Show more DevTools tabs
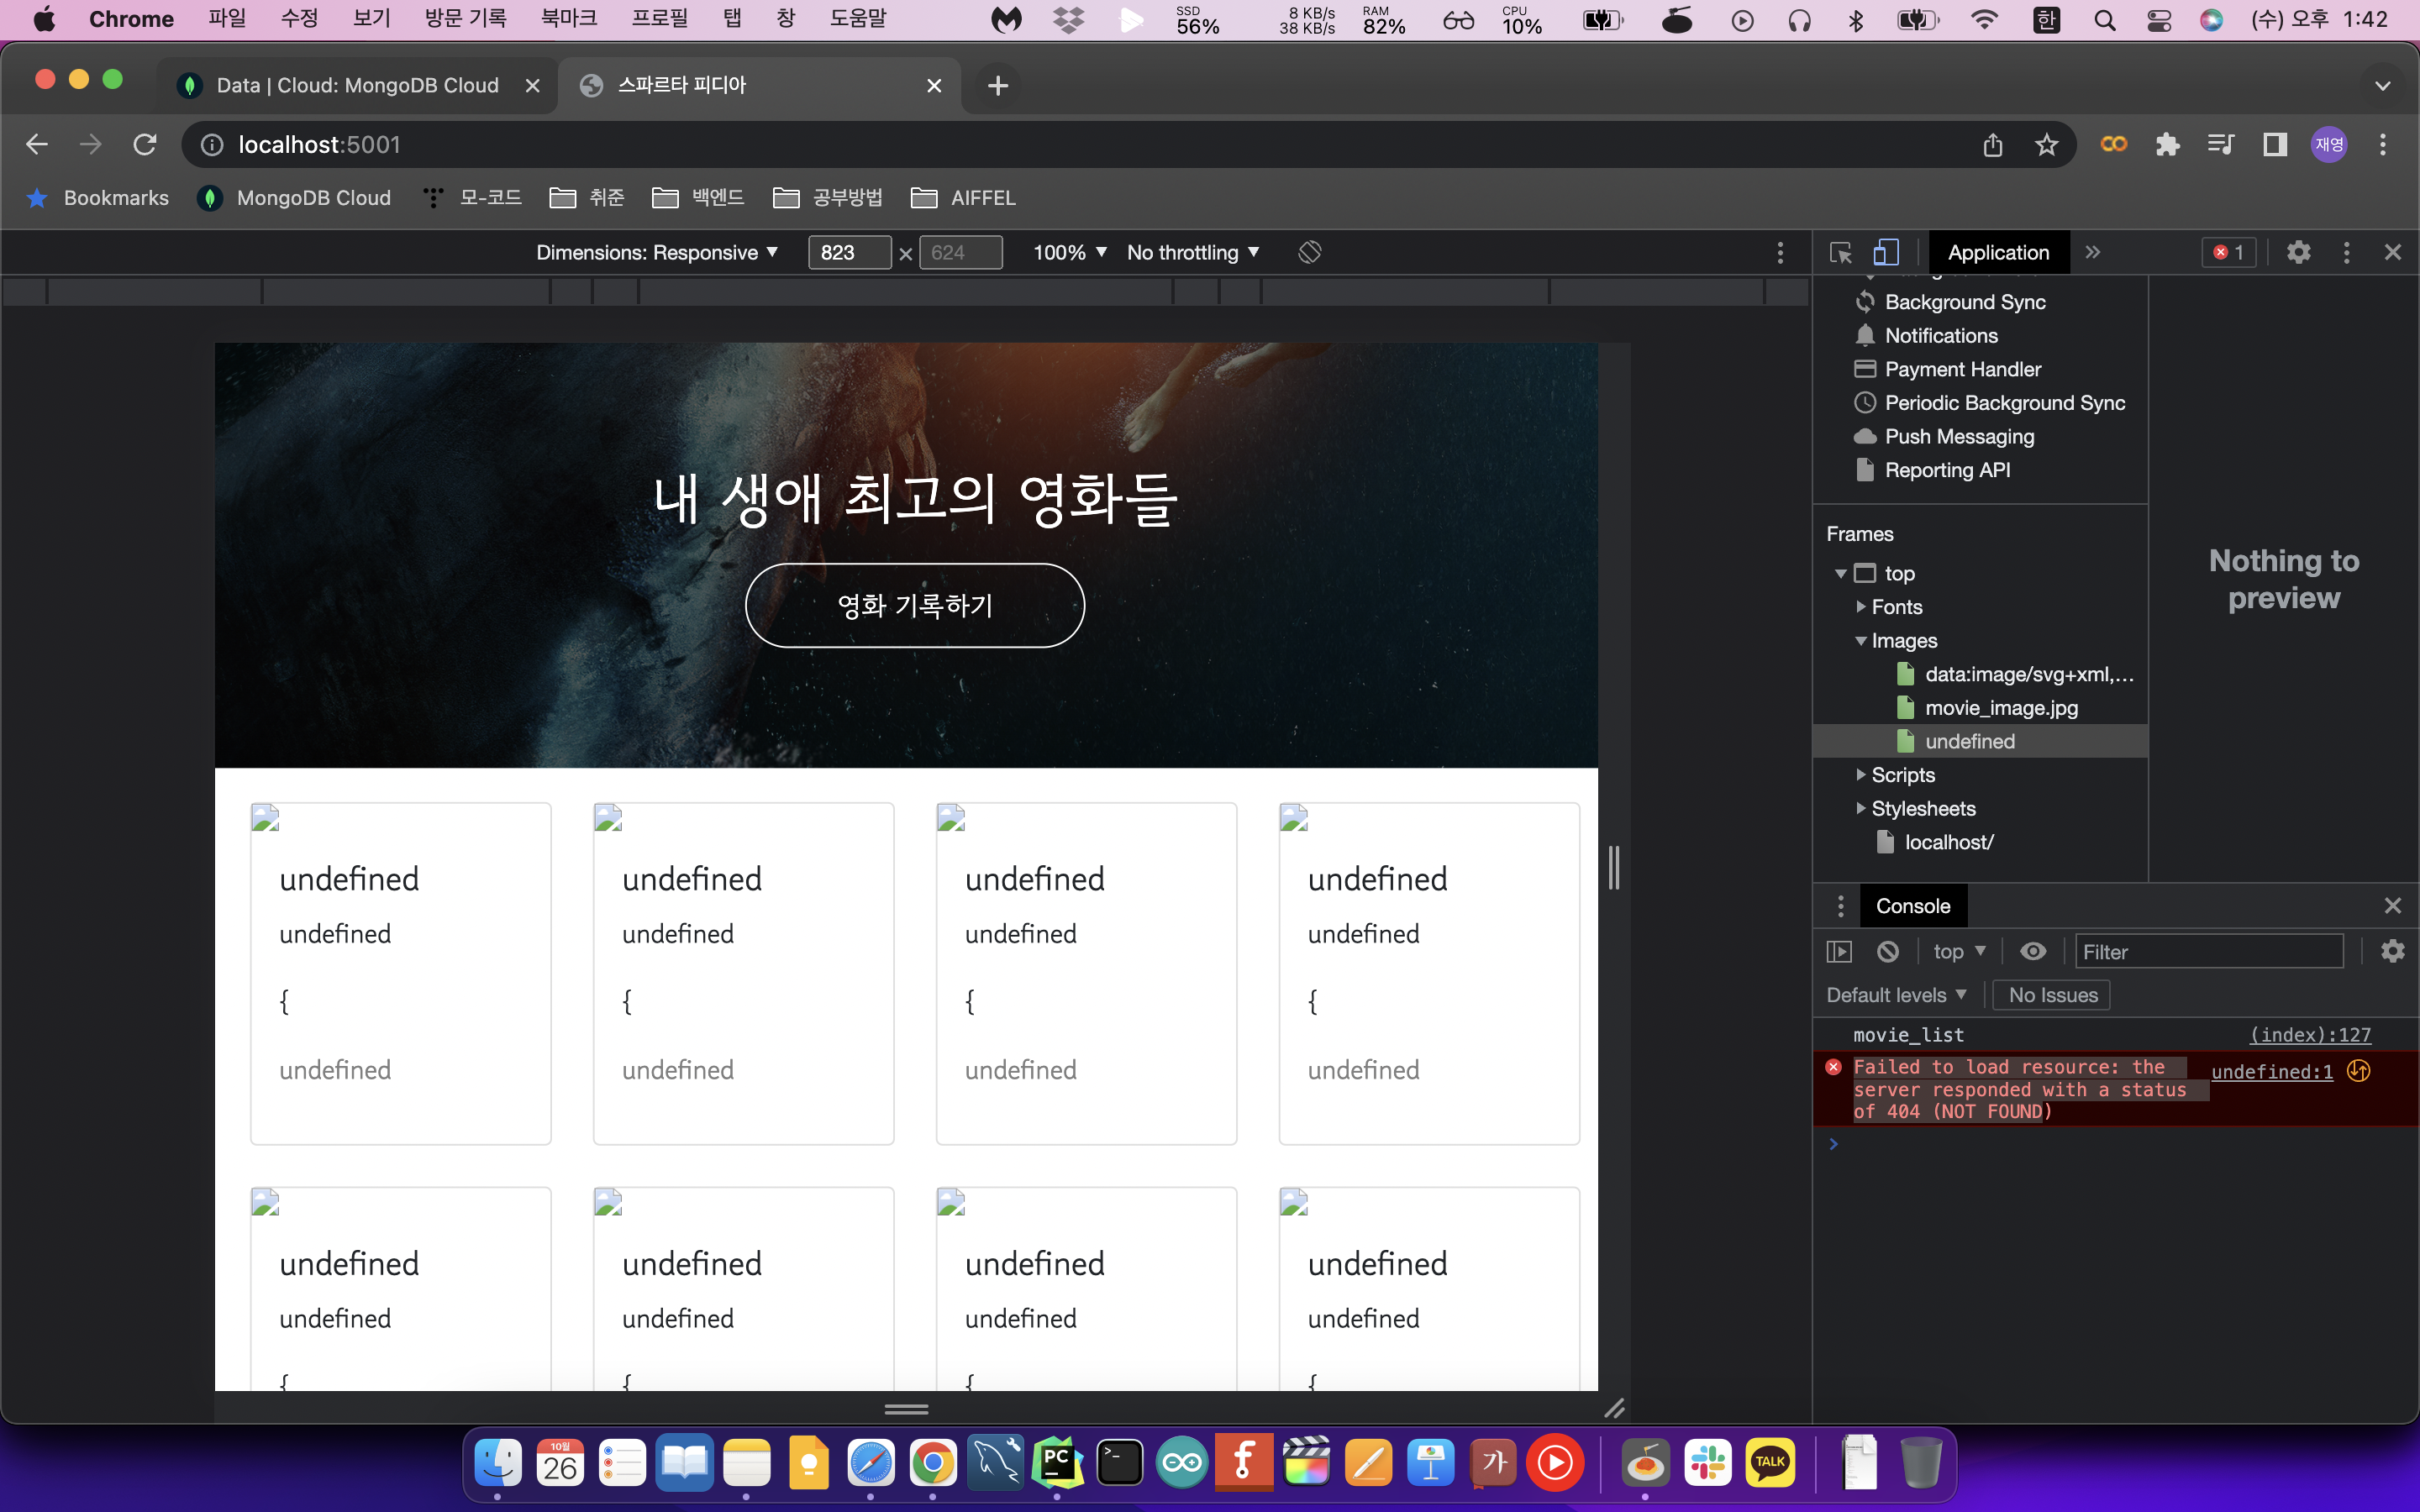This screenshot has height=1512, width=2420. (x=2093, y=252)
